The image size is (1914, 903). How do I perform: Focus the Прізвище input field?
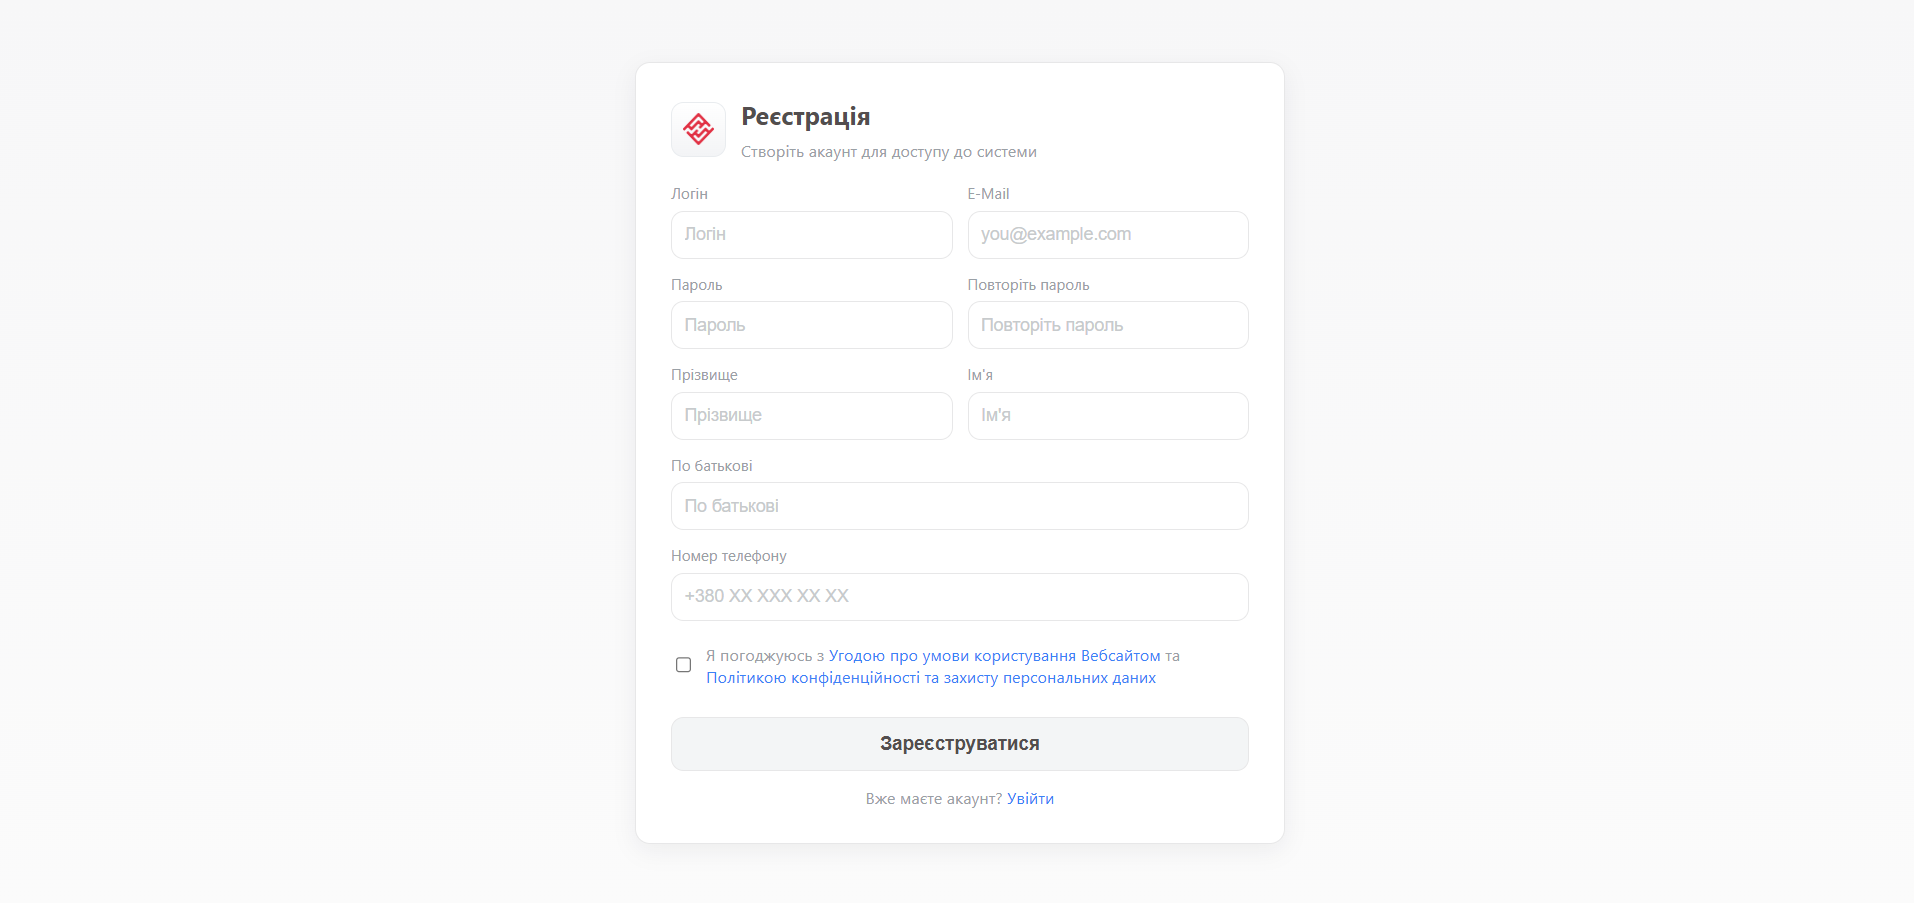[811, 416]
